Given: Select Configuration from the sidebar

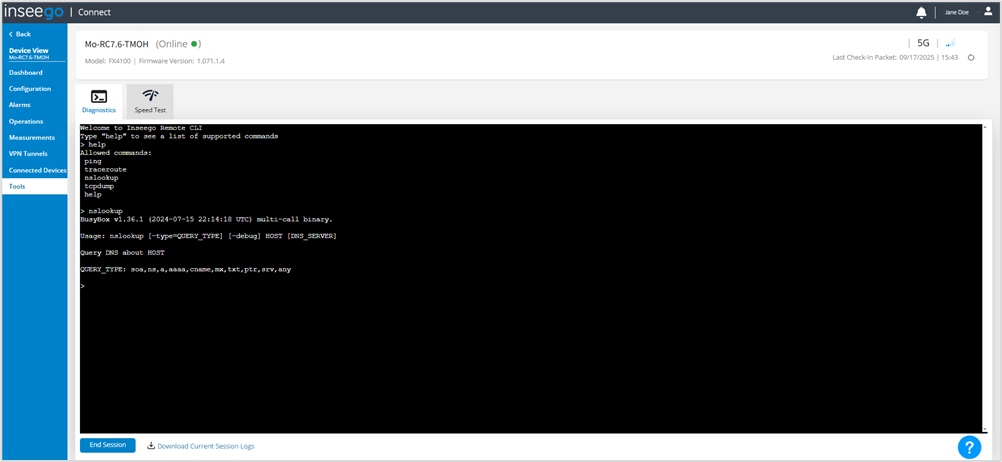Looking at the screenshot, I should (x=30, y=89).
